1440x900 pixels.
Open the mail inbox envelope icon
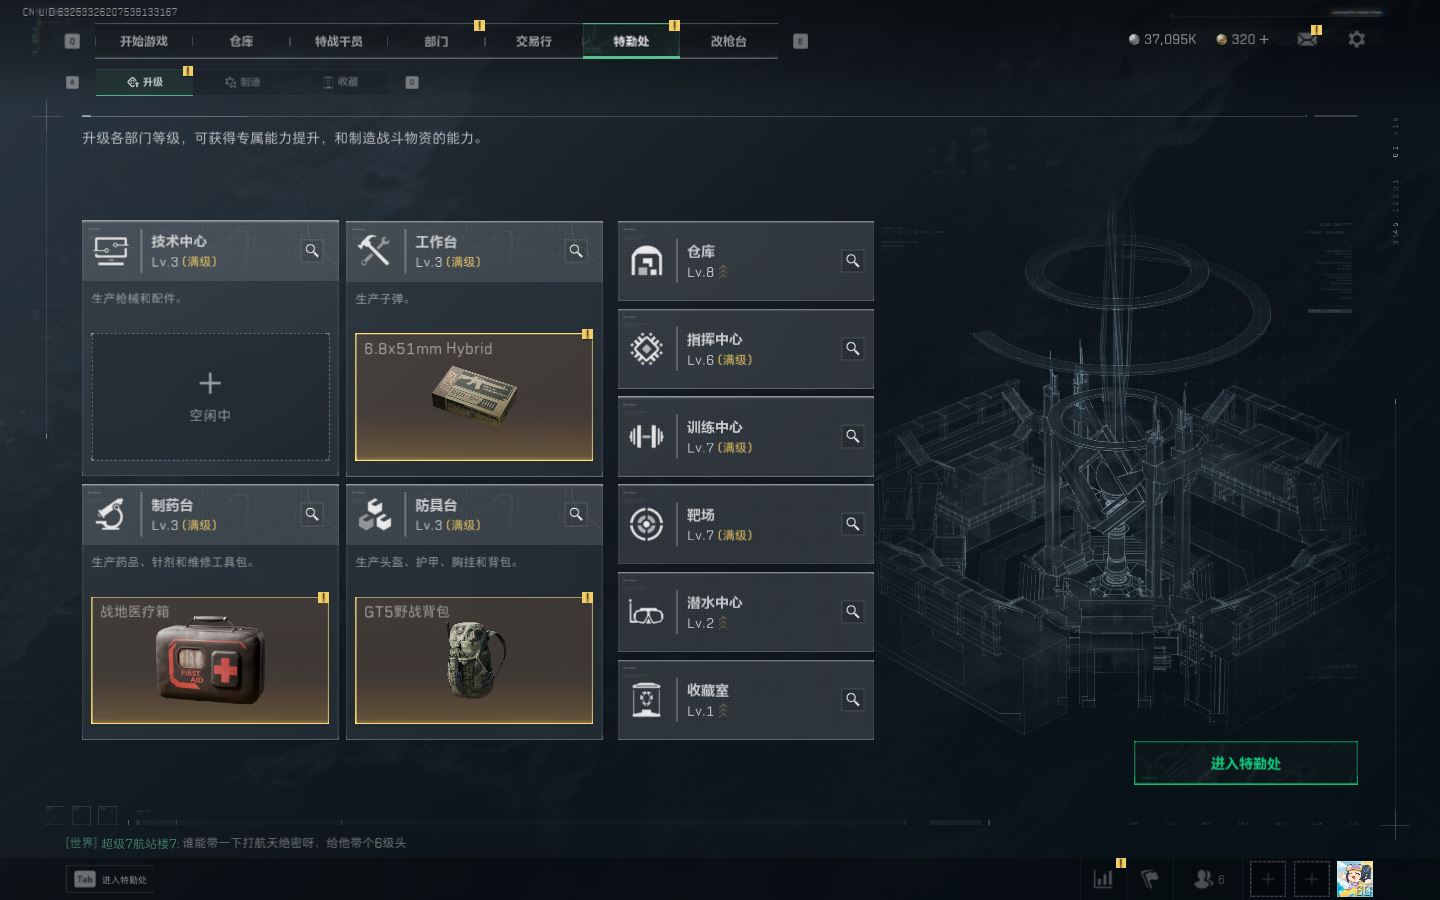pos(1307,39)
